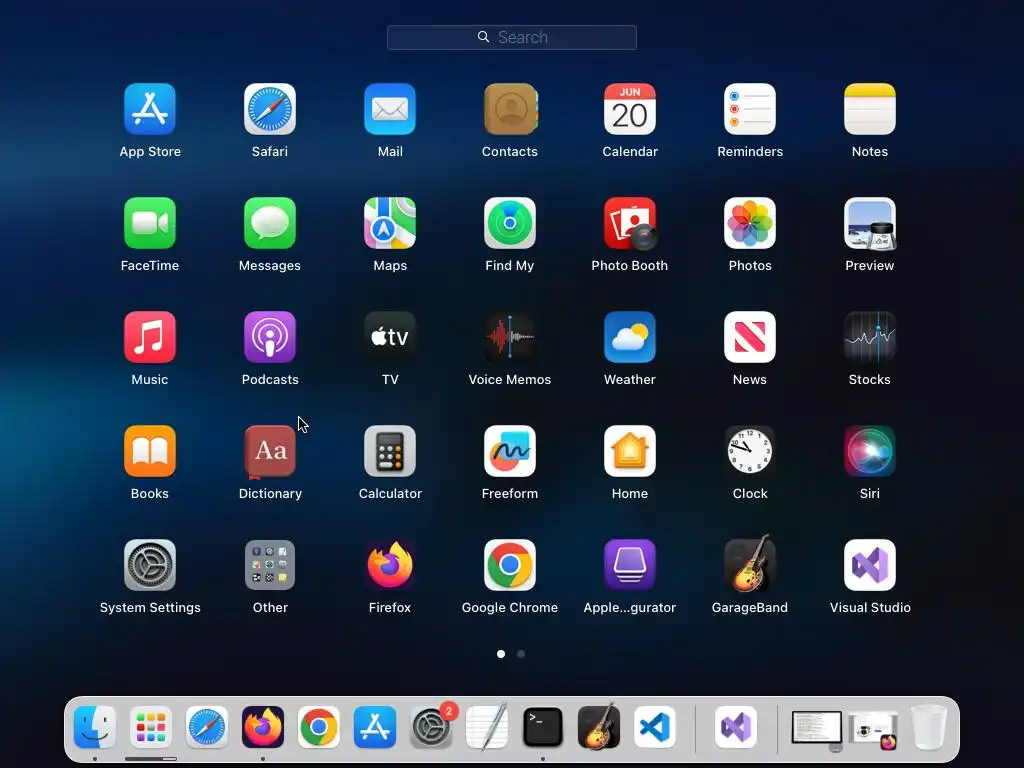Launch Photo Booth
The image size is (1024, 768).
click(x=630, y=223)
